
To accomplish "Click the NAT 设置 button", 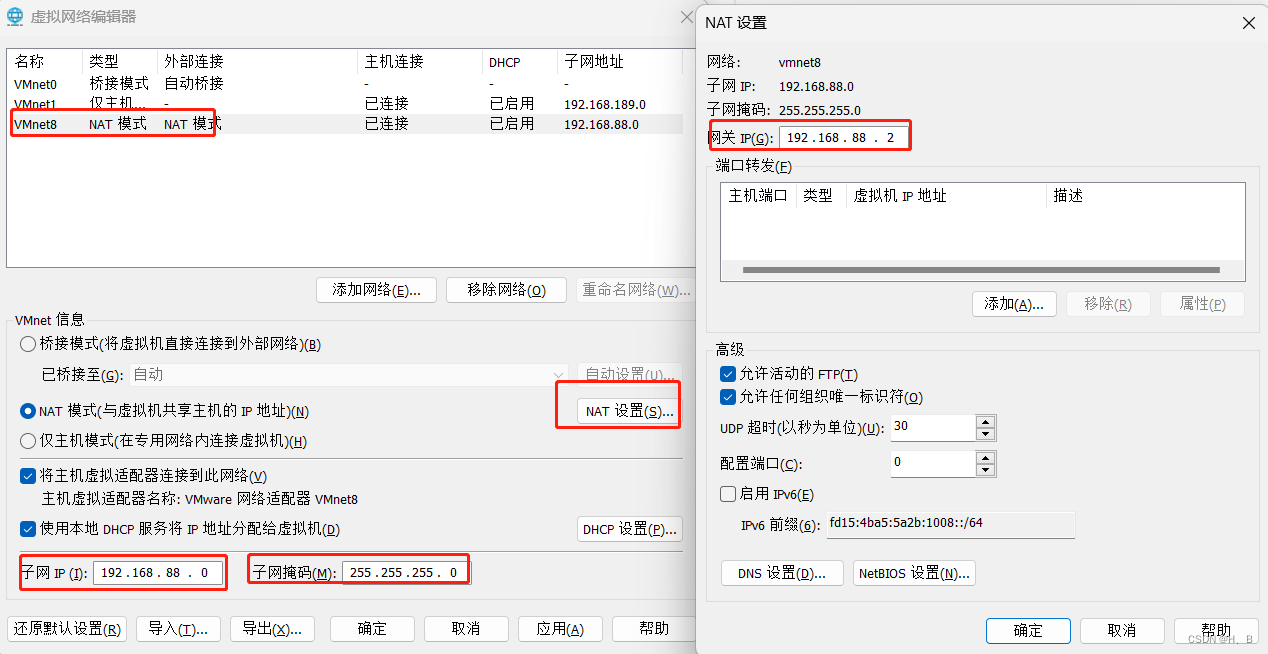I will [629, 411].
